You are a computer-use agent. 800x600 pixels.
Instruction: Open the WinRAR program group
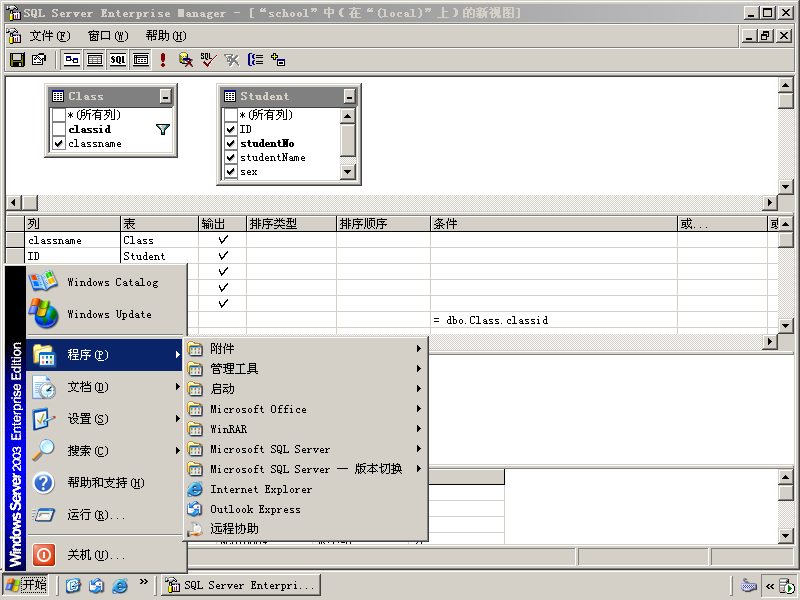305,429
